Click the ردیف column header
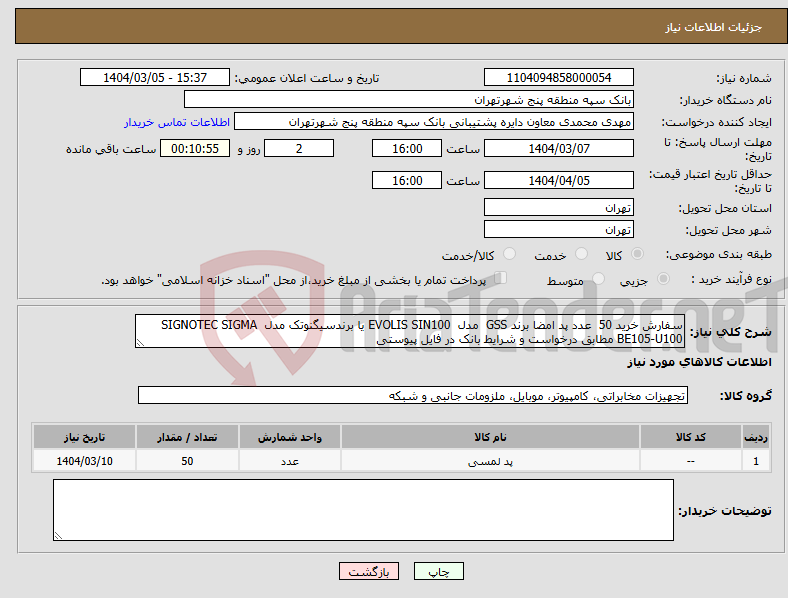 [756, 437]
